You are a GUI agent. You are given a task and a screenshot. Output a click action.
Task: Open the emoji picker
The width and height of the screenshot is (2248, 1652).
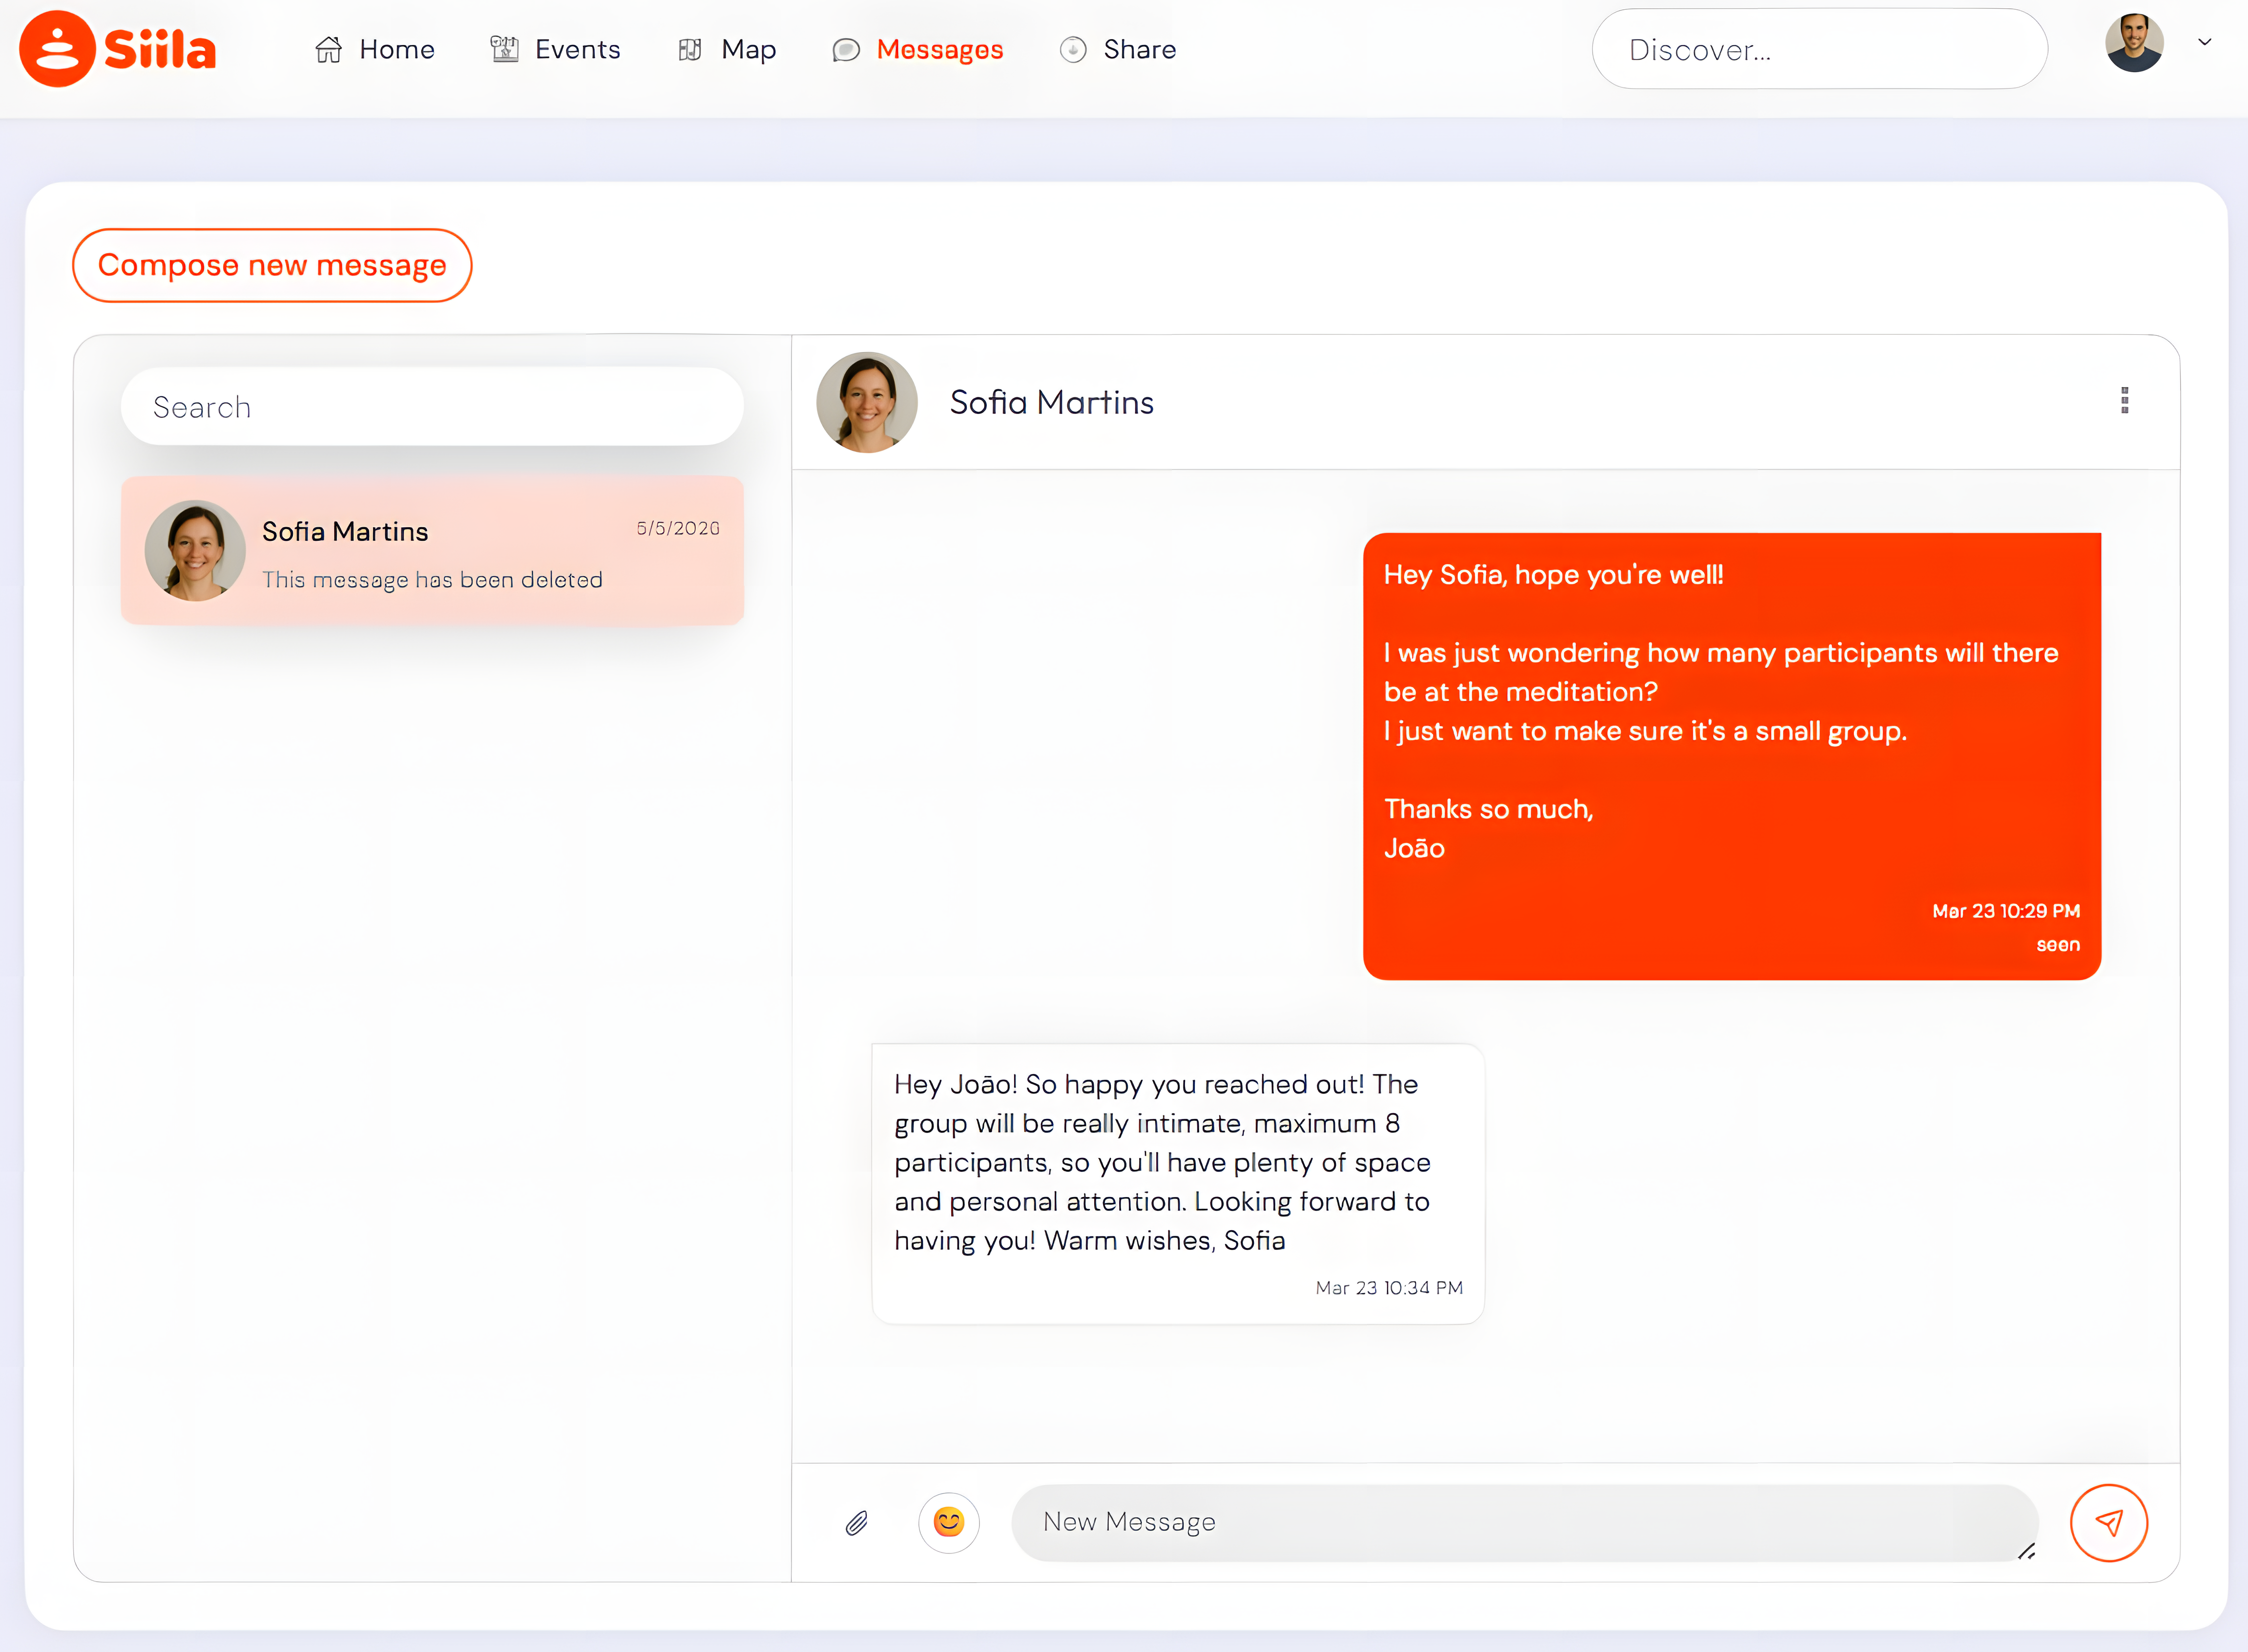click(x=948, y=1522)
